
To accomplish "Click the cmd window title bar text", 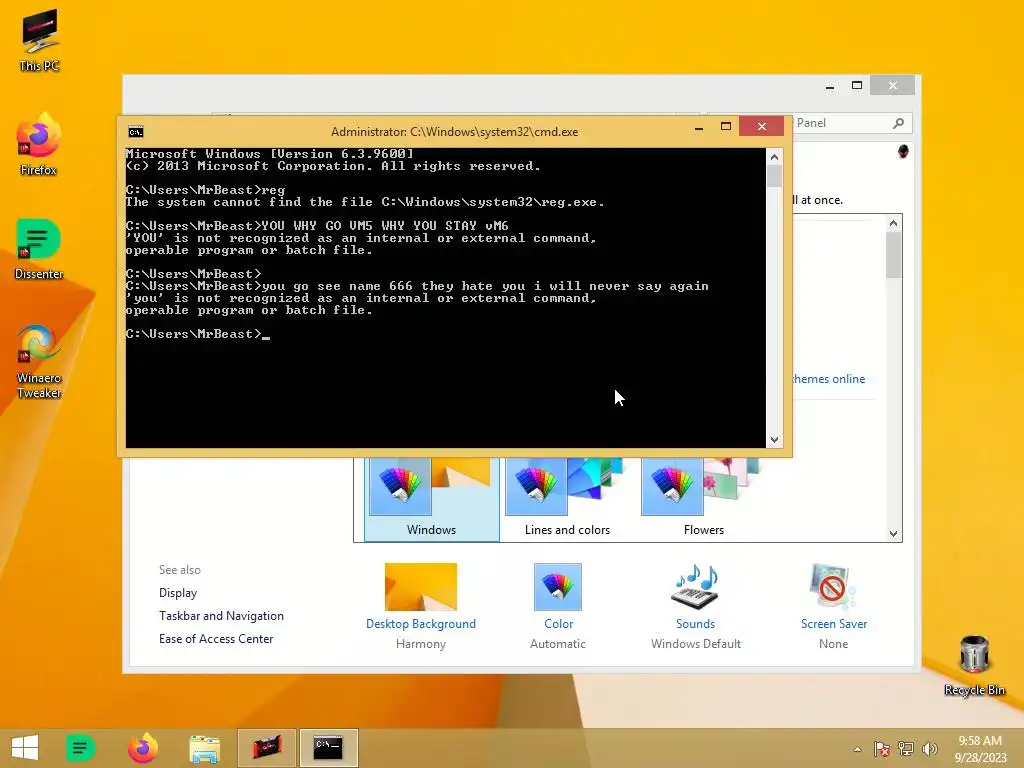I will 455,132.
